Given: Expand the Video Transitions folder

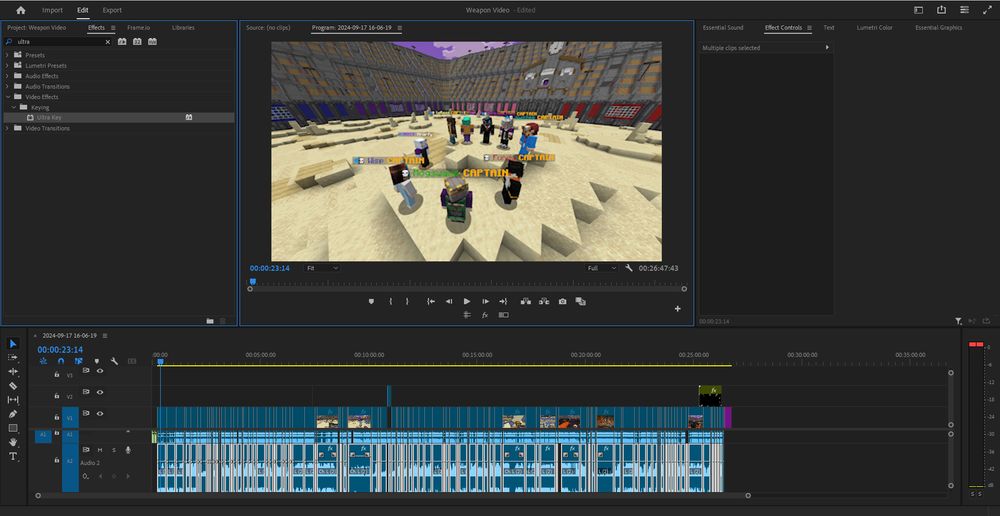Looking at the screenshot, I should tap(8, 128).
